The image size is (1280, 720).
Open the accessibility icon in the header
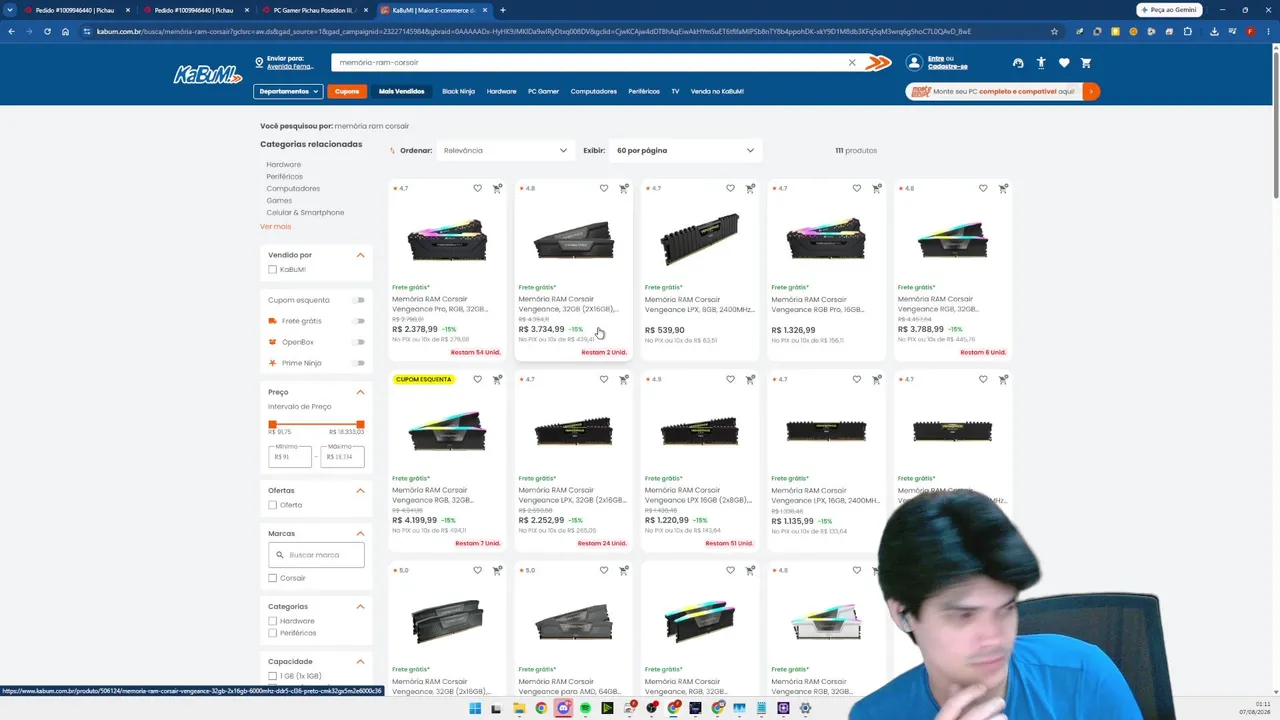[1041, 63]
